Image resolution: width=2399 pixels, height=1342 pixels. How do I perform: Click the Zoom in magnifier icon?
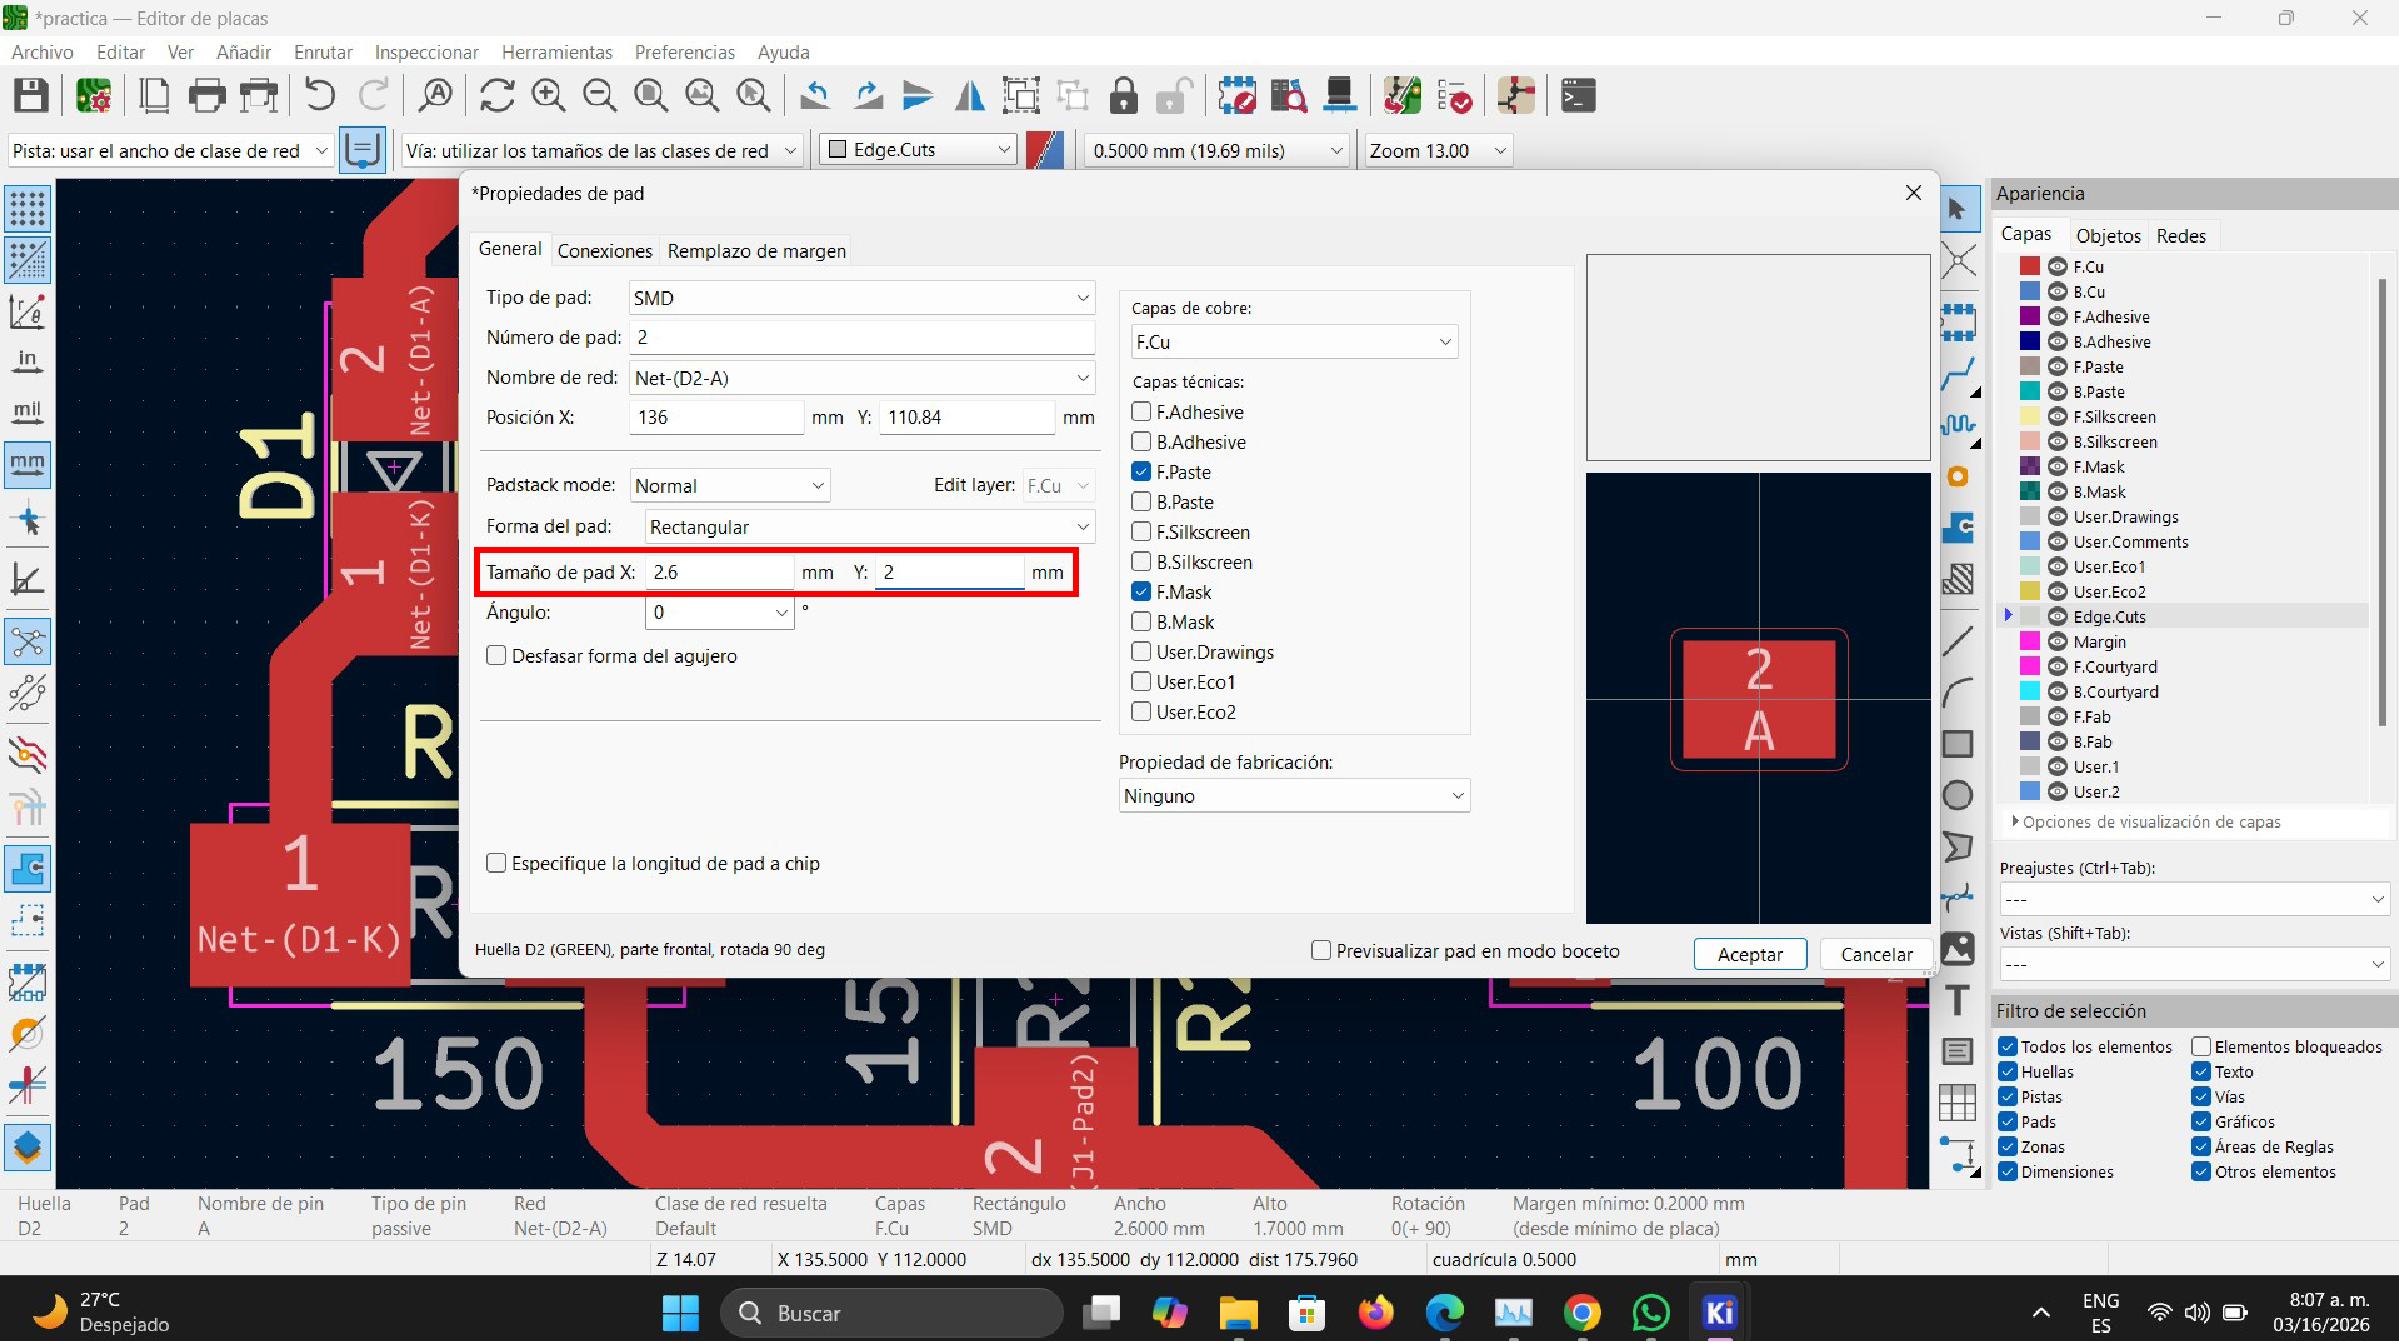(x=548, y=96)
